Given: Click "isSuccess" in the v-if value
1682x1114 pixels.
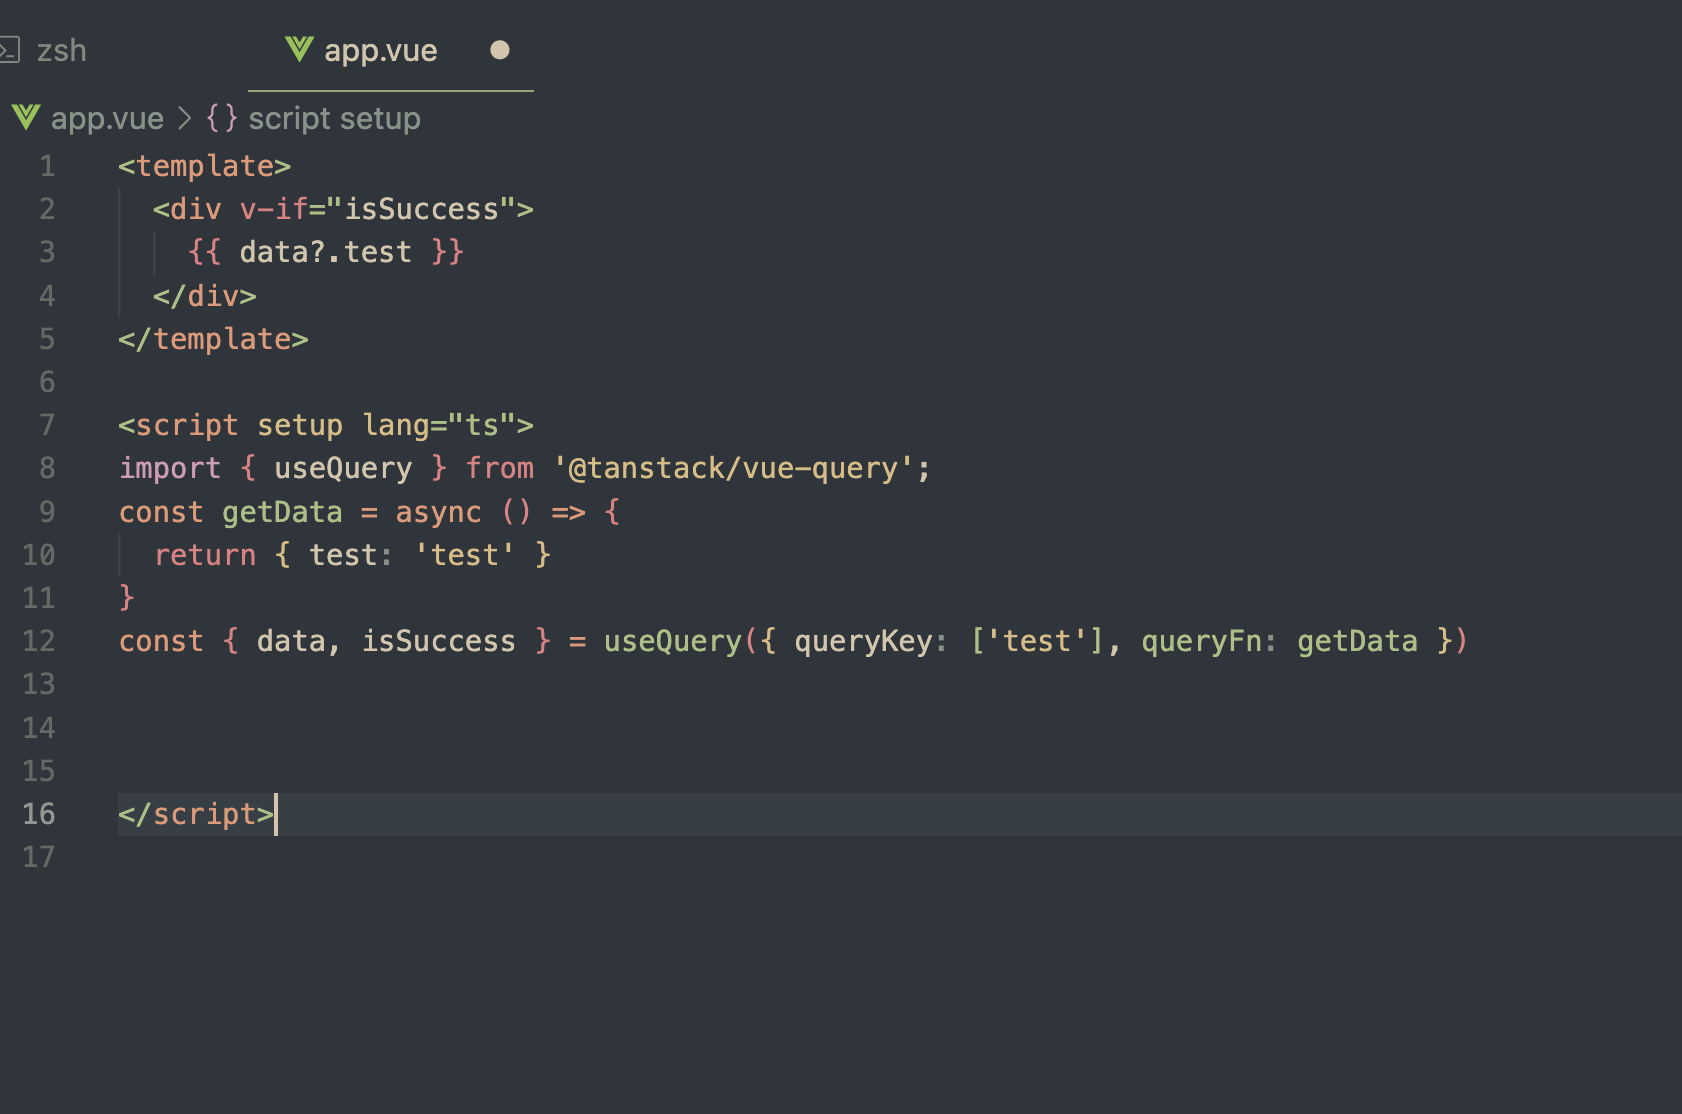Looking at the screenshot, I should click(421, 209).
